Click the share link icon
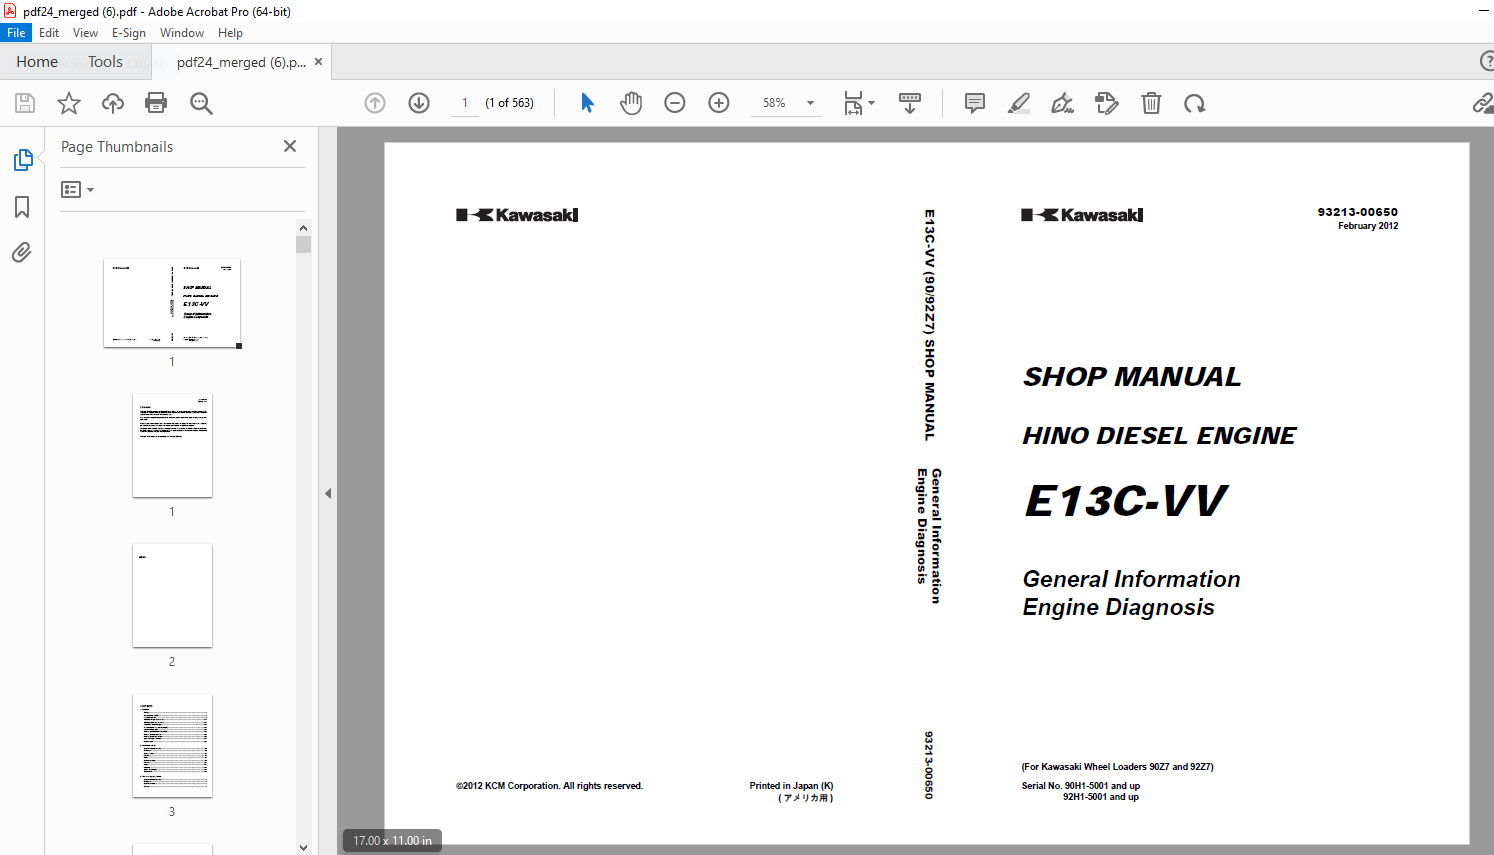The width and height of the screenshot is (1494, 855). point(1483,103)
